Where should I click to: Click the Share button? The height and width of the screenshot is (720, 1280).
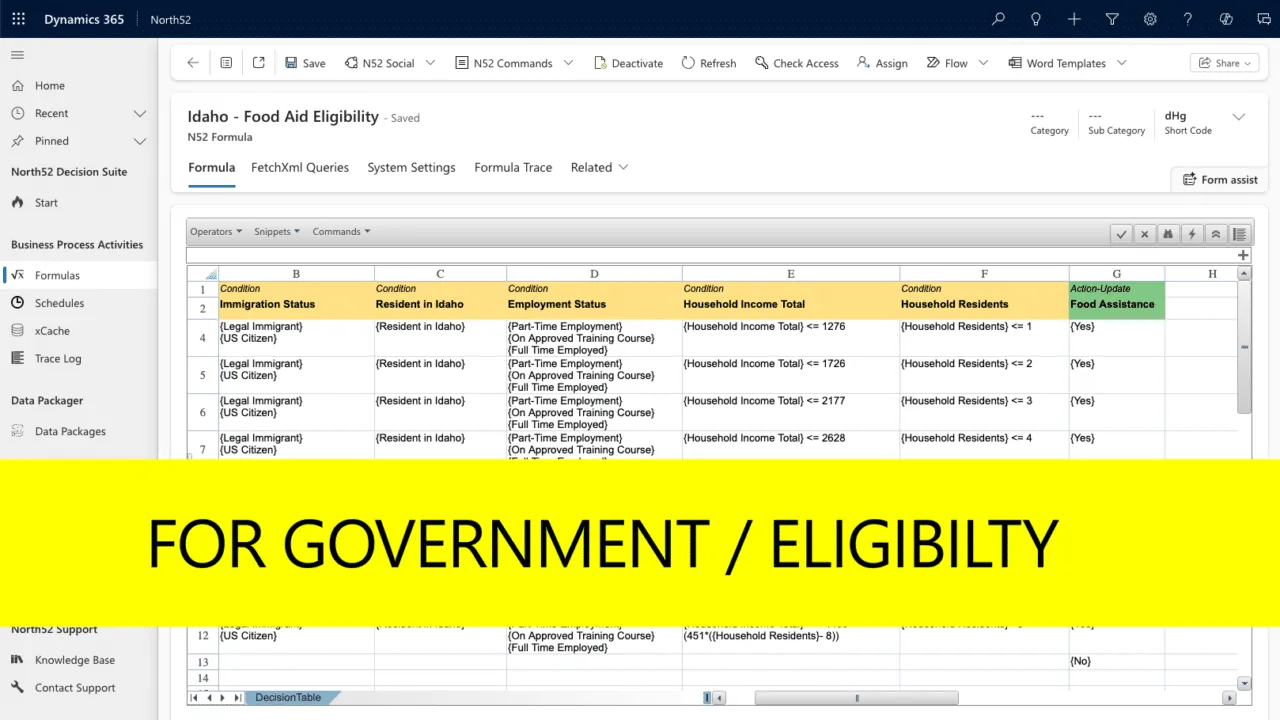[1226, 63]
